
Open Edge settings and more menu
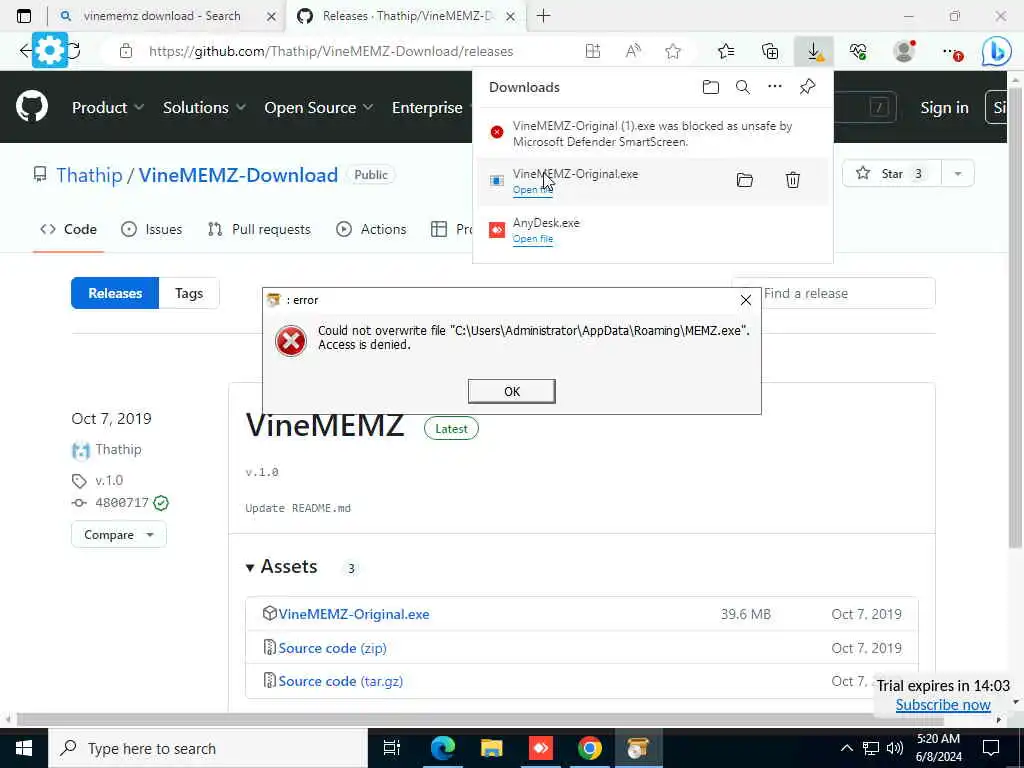click(952, 52)
